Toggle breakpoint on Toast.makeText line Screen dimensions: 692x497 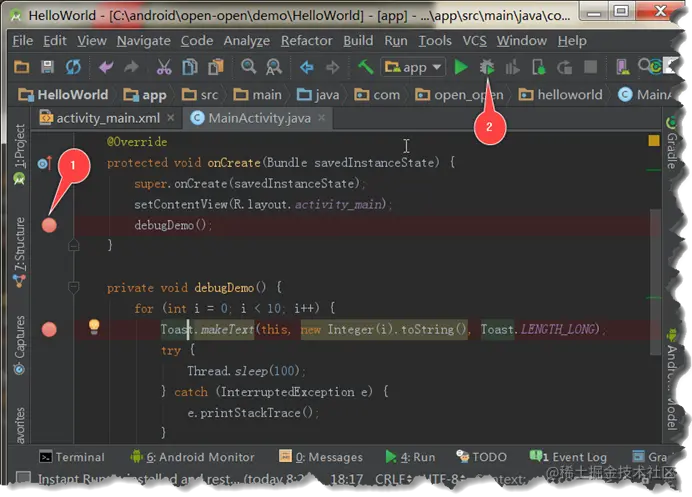(49, 329)
